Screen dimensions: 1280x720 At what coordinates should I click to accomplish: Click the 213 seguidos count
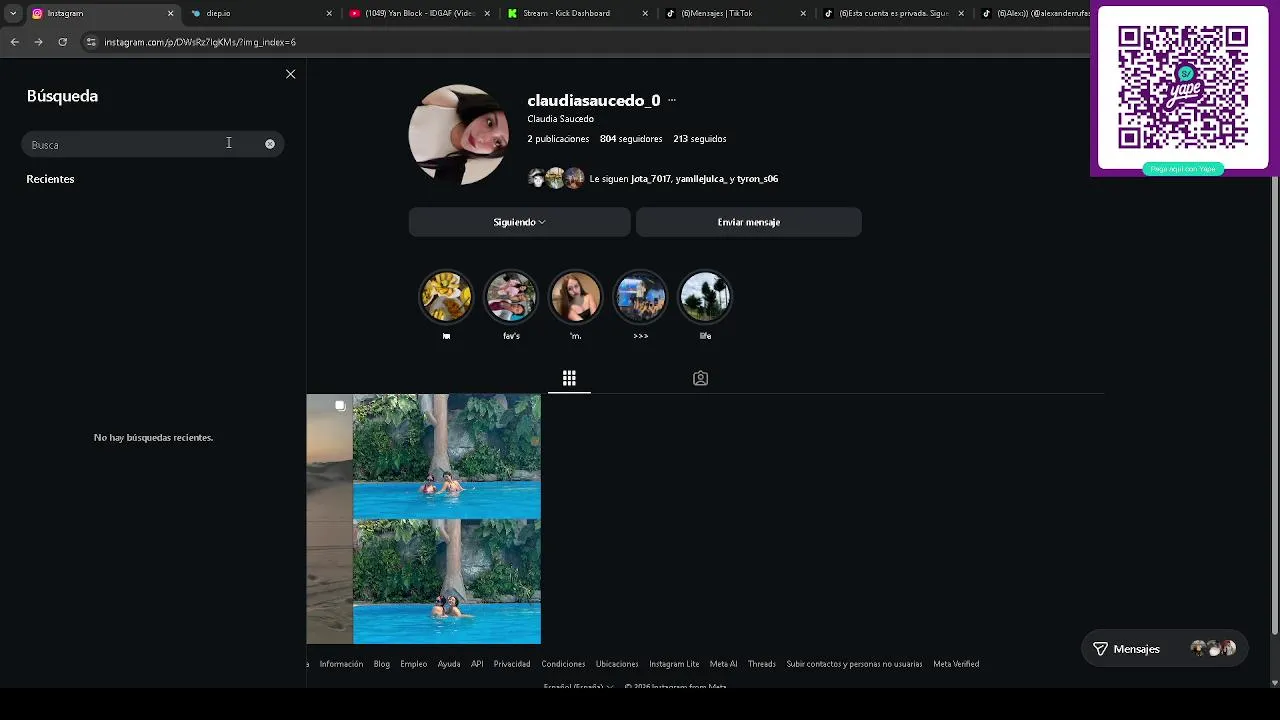[x=700, y=139]
